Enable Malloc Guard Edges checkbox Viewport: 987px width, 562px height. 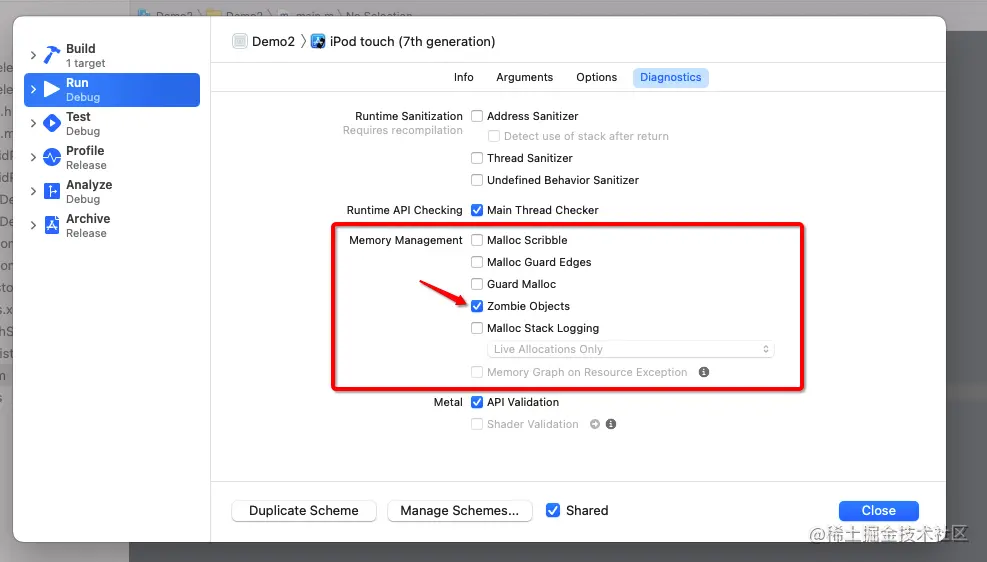(x=477, y=262)
